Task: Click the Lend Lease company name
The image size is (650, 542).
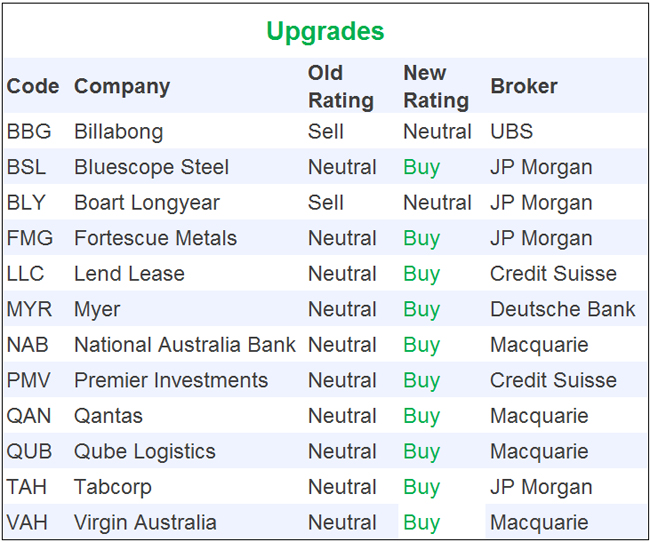Action: (129, 273)
